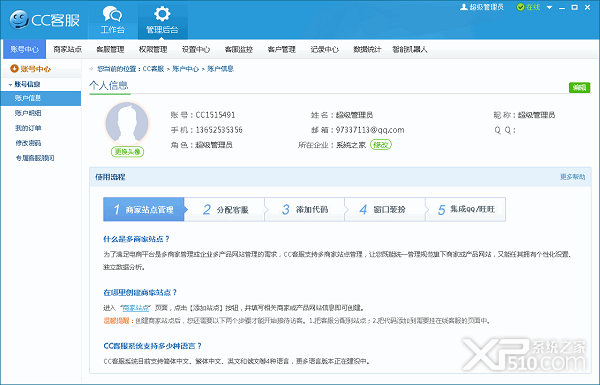Click the green 编辑 button
600x385 pixels.
[x=579, y=88]
